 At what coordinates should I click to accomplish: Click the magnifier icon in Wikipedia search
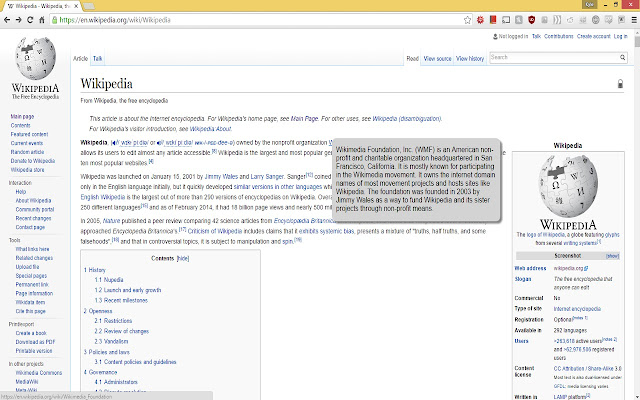pos(622,58)
